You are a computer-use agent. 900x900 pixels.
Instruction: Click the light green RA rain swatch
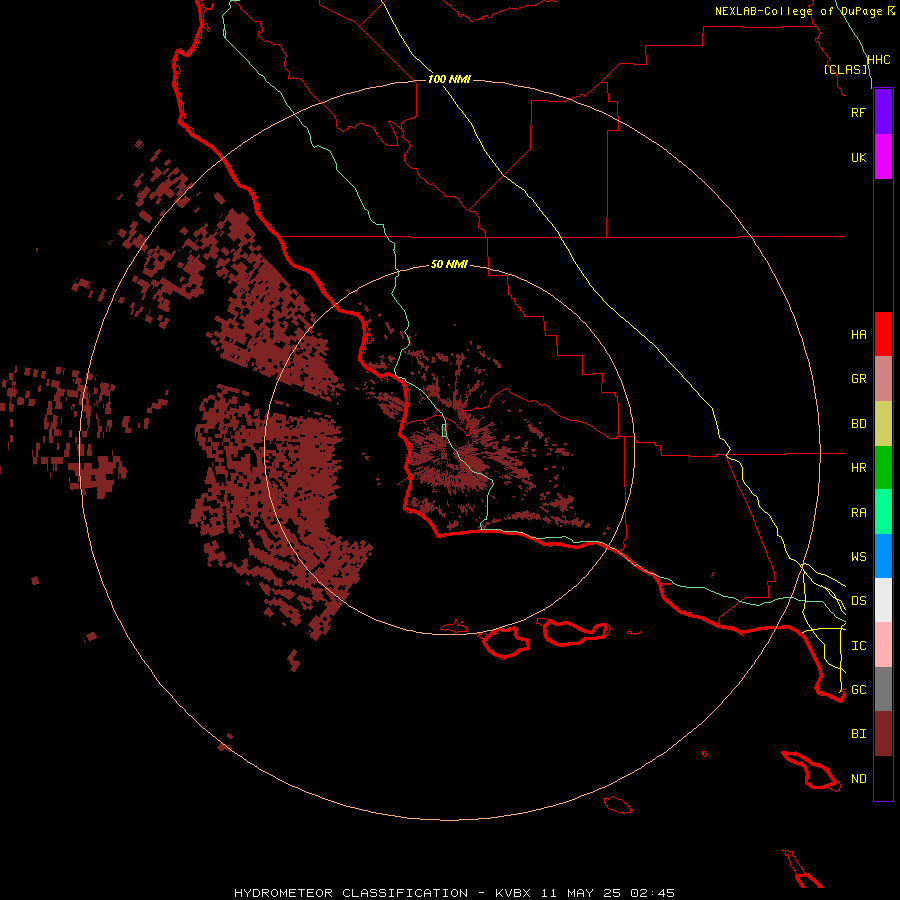(x=883, y=512)
